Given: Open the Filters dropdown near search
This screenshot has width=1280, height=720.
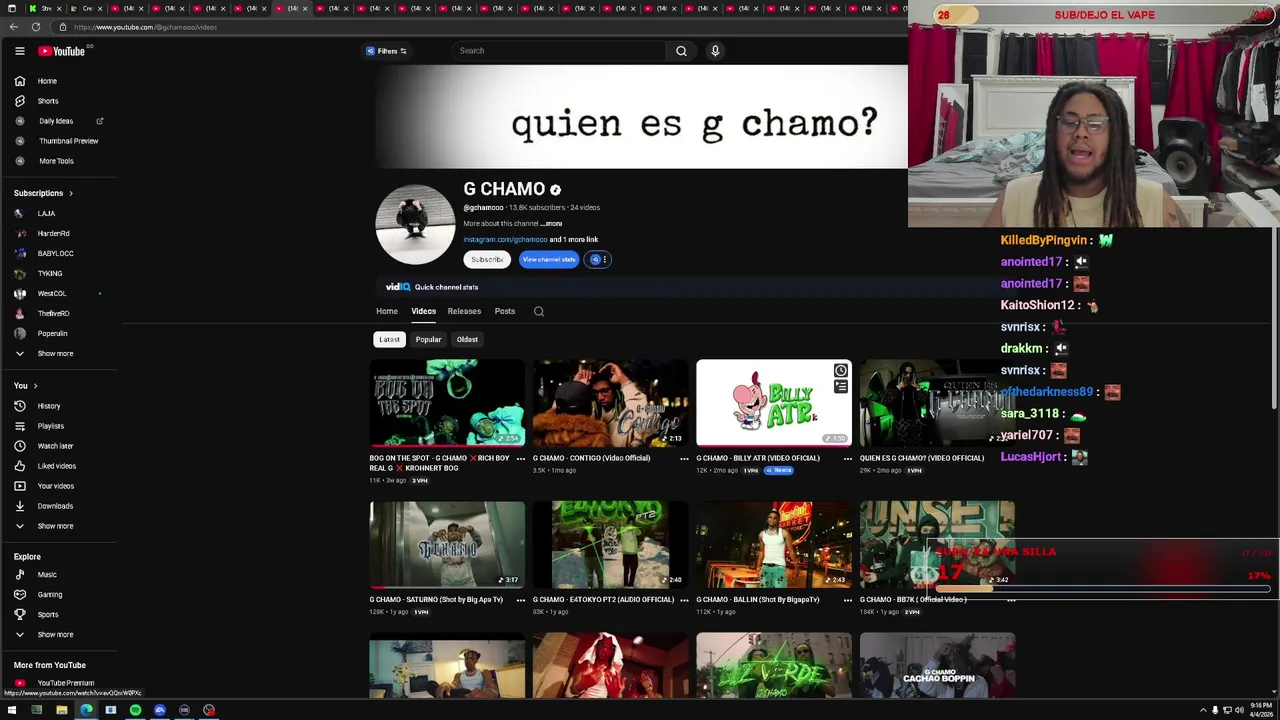Looking at the screenshot, I should click(x=386, y=51).
